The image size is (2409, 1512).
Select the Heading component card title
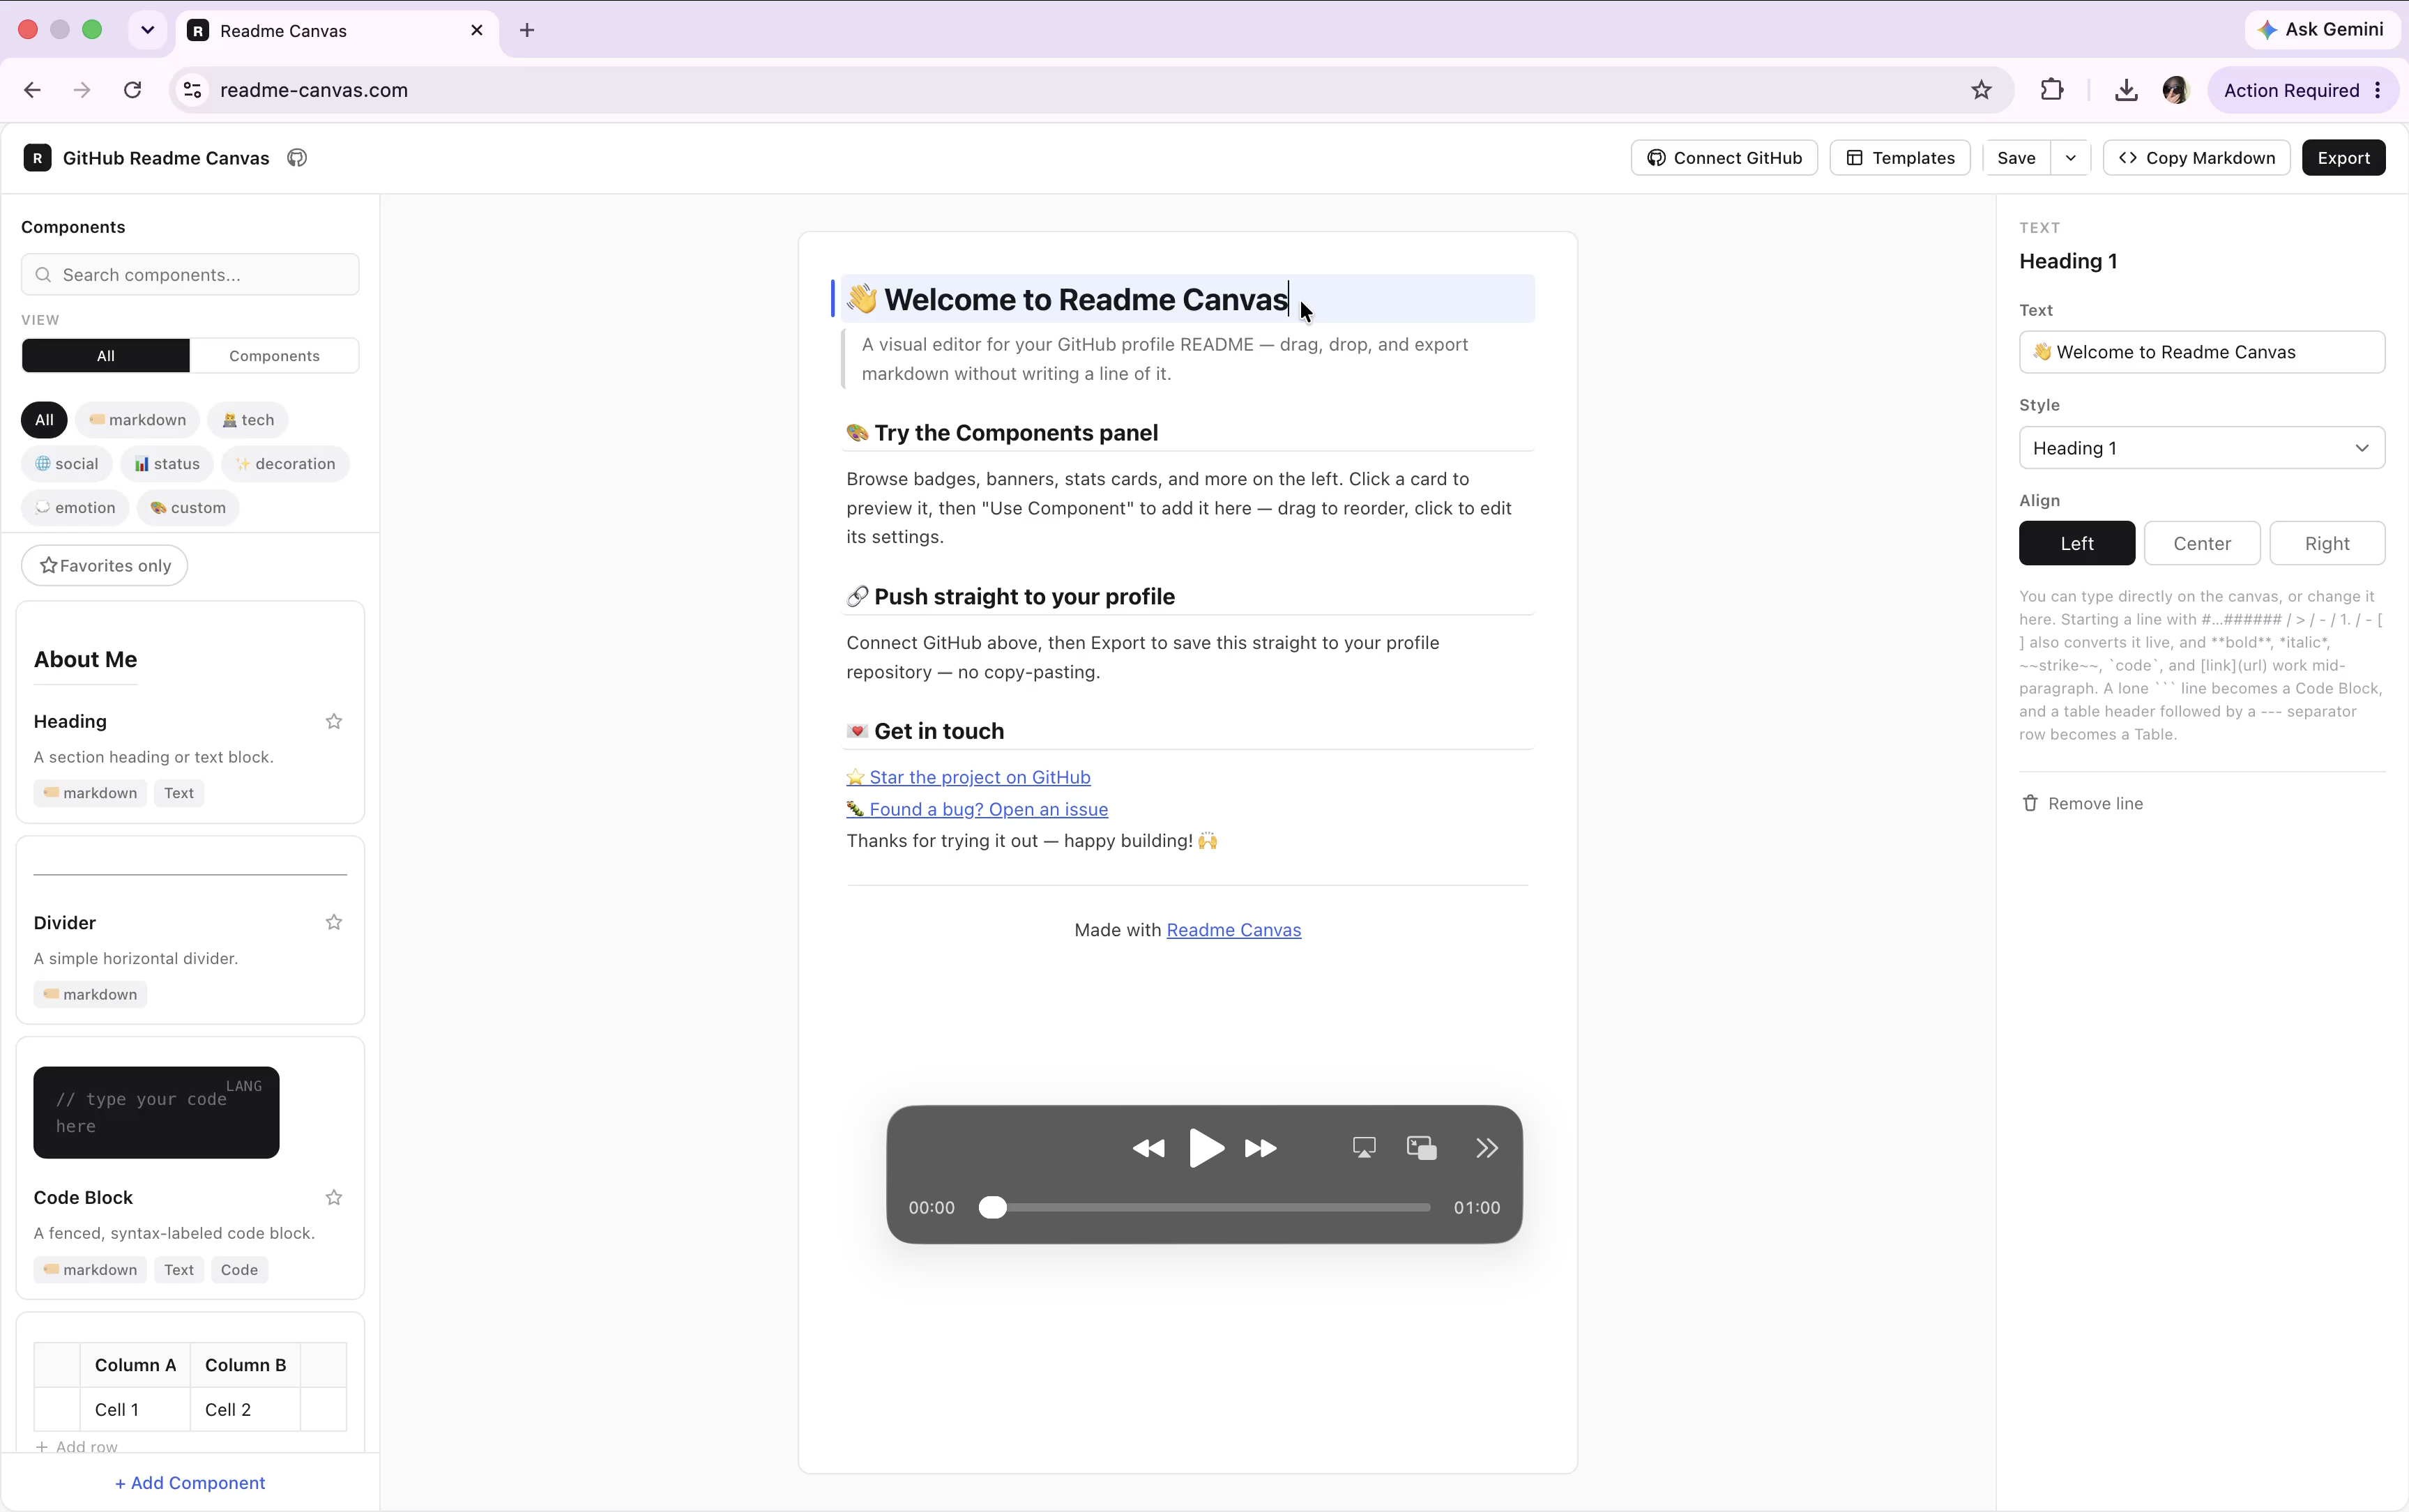pyautogui.click(x=70, y=722)
